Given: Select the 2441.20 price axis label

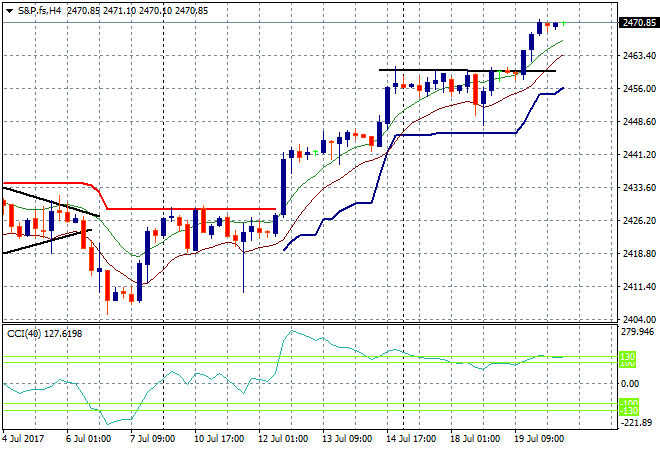Looking at the screenshot, I should point(639,154).
